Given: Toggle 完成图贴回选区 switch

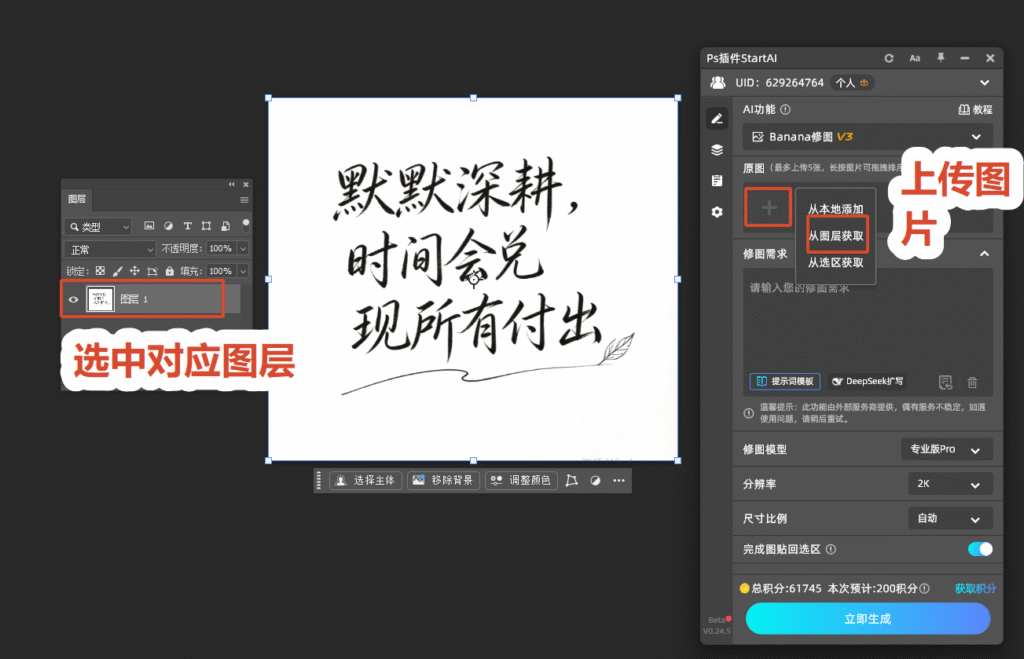Looking at the screenshot, I should pyautogui.click(x=980, y=549).
